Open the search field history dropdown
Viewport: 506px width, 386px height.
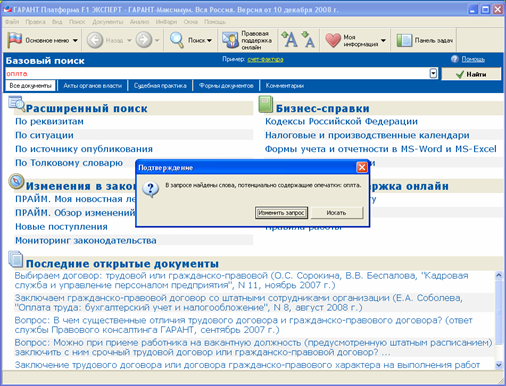(433, 73)
